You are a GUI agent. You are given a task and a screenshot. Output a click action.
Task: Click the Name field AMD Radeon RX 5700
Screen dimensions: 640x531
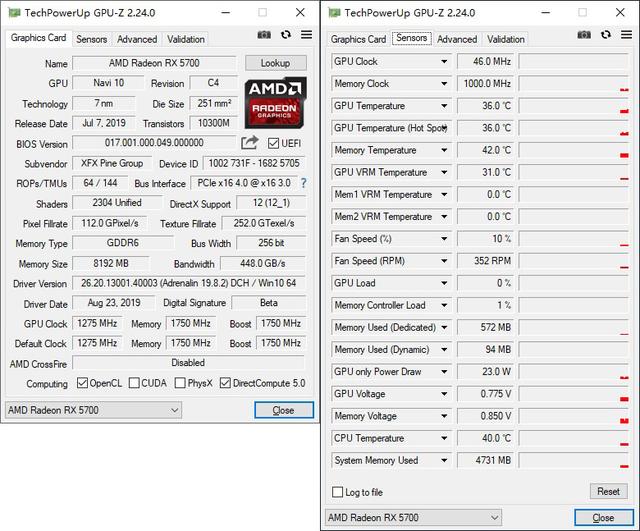pyautogui.click(x=154, y=63)
